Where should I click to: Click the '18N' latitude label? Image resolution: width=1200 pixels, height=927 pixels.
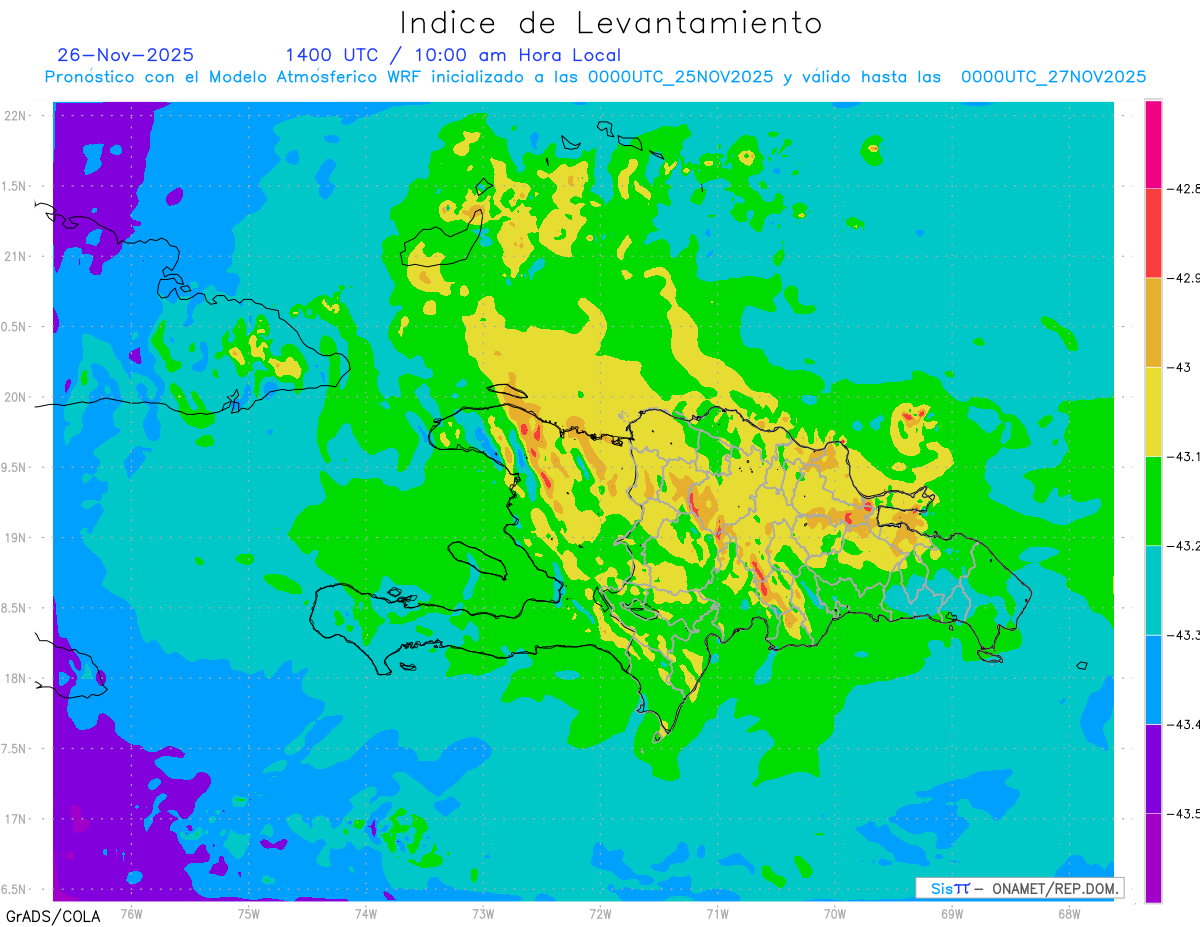17,678
